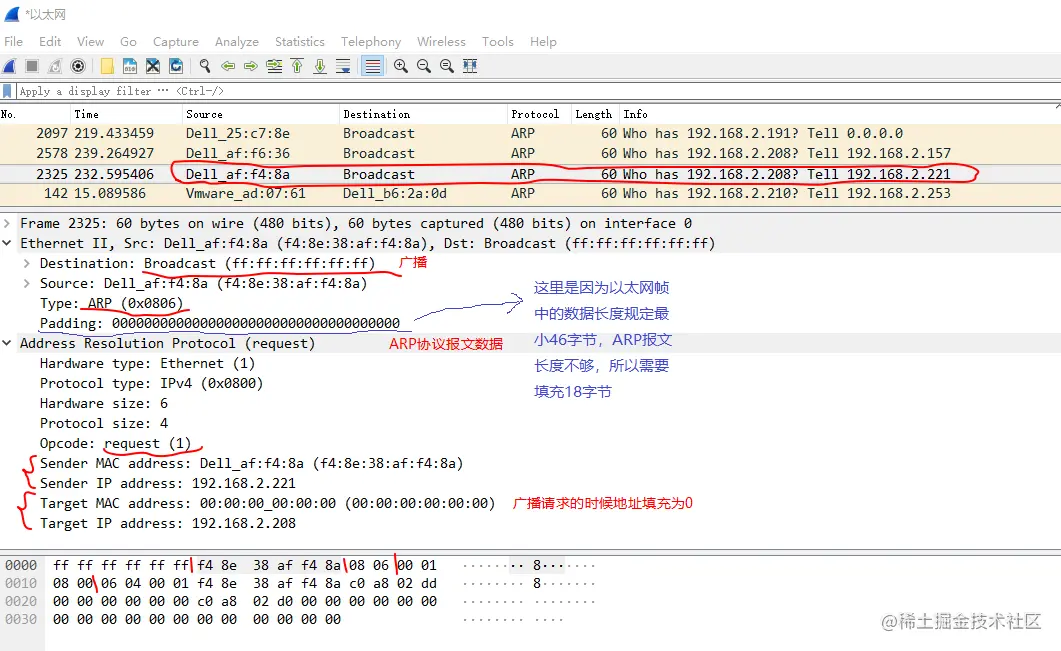Select packet 2578 from Dell_af:f6:36
This screenshot has height=651, width=1061.
(x=530, y=154)
